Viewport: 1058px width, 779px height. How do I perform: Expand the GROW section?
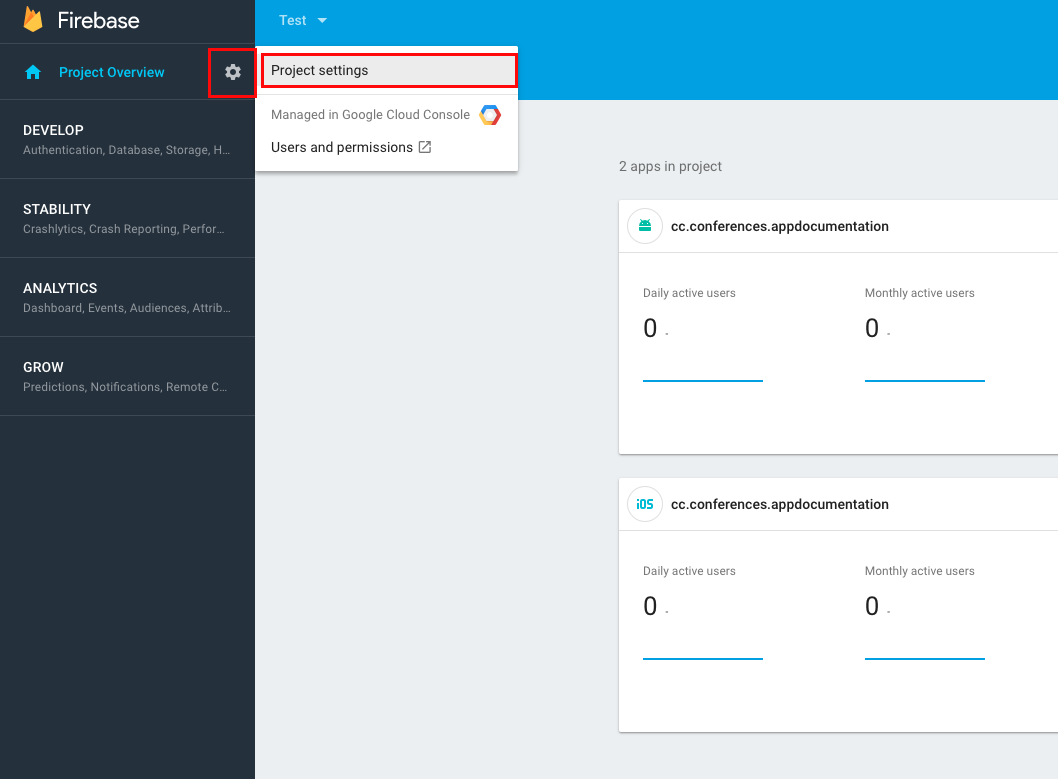pos(128,376)
